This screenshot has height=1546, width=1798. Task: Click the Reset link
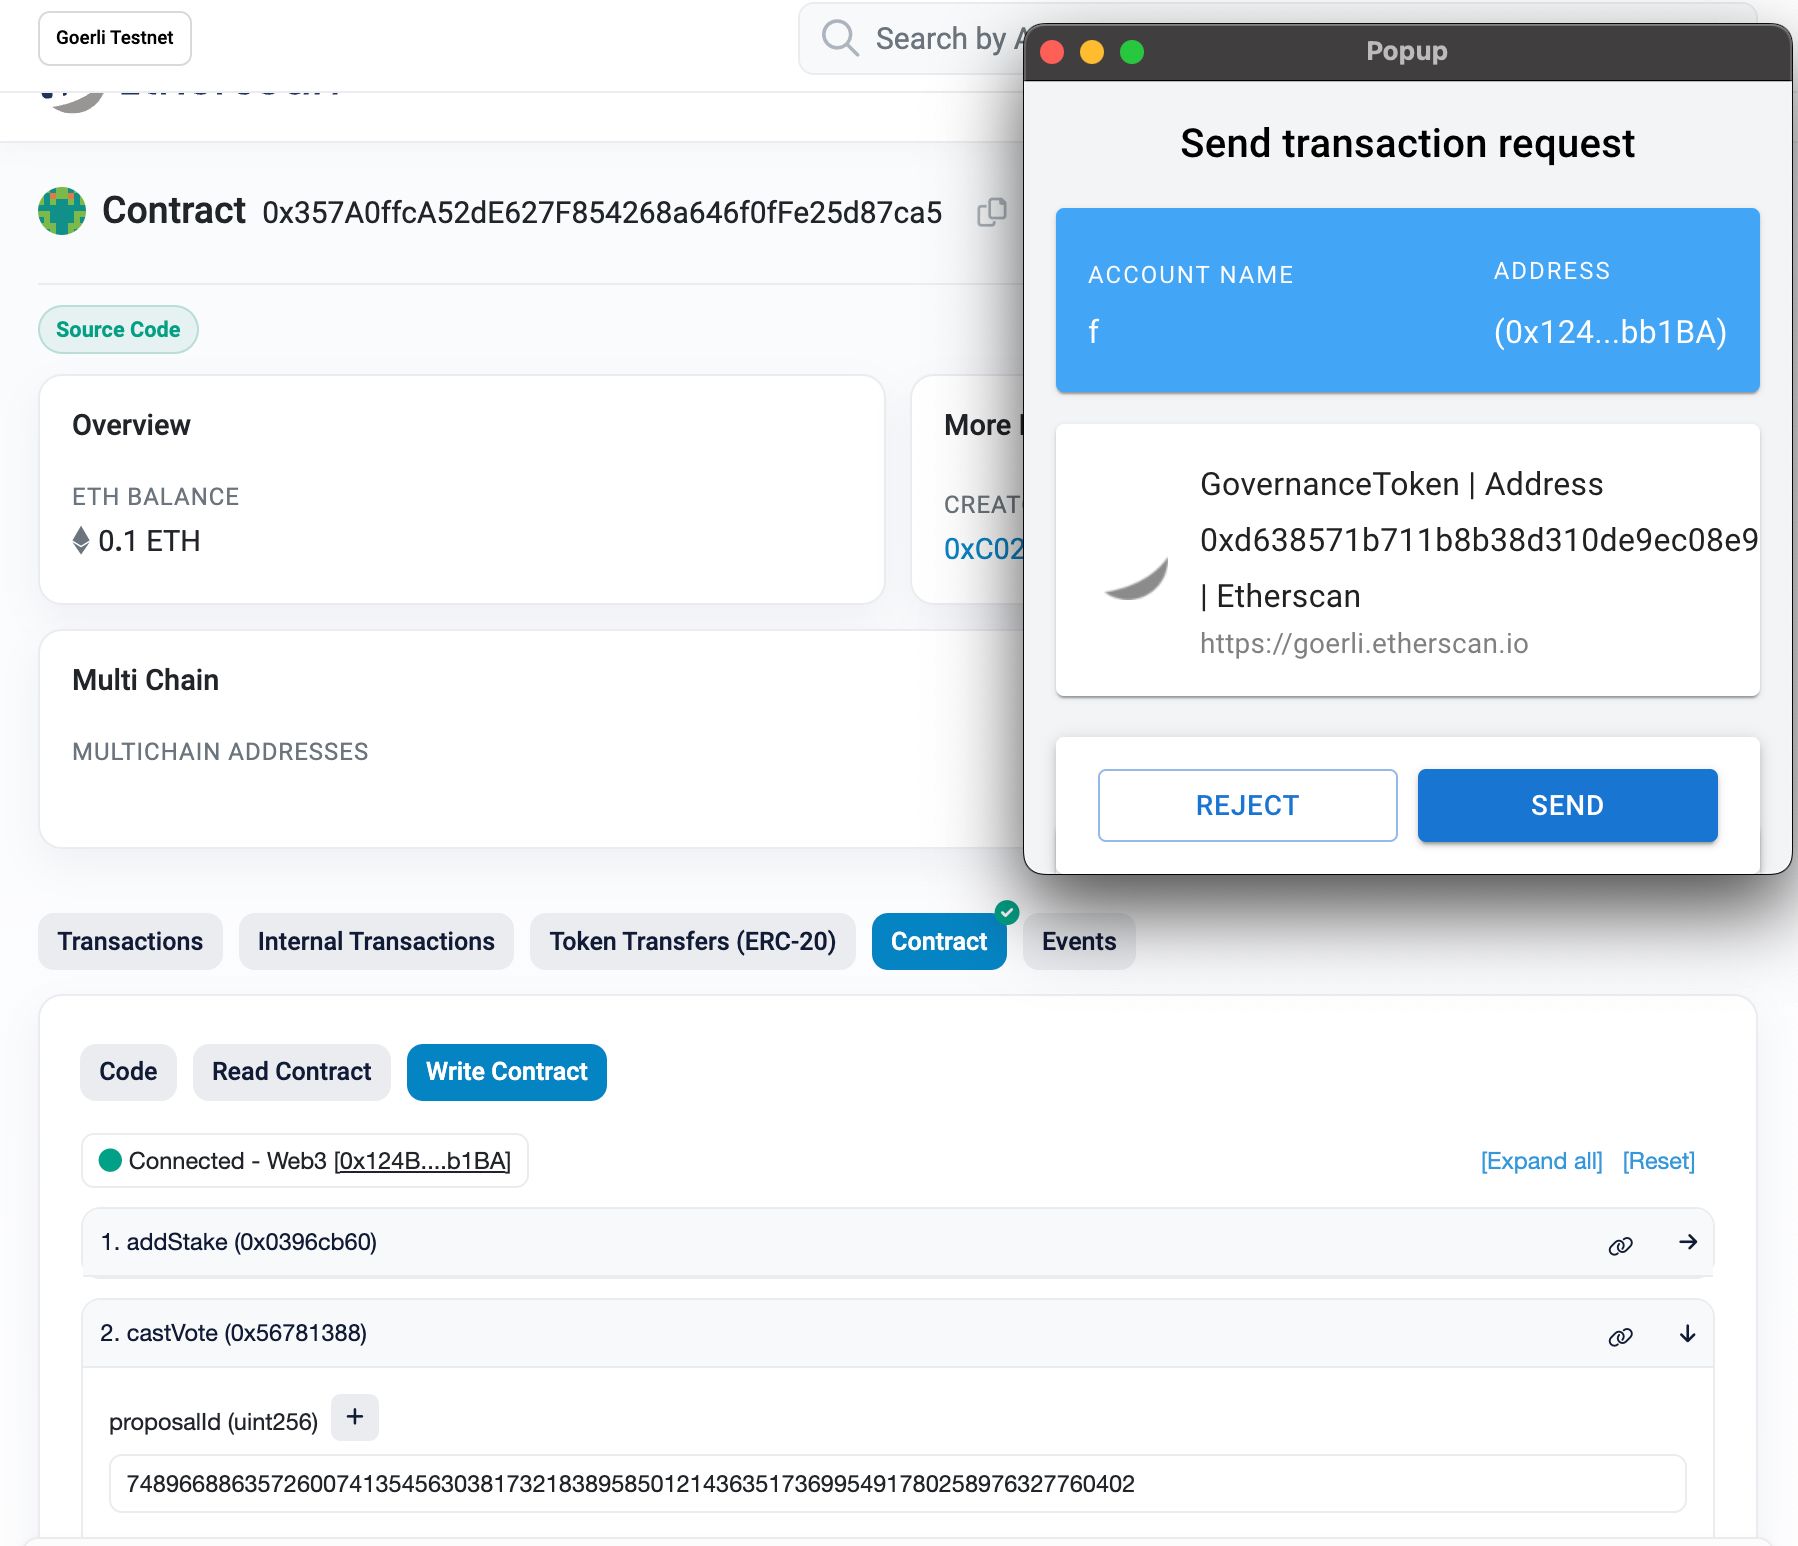pos(1658,1161)
